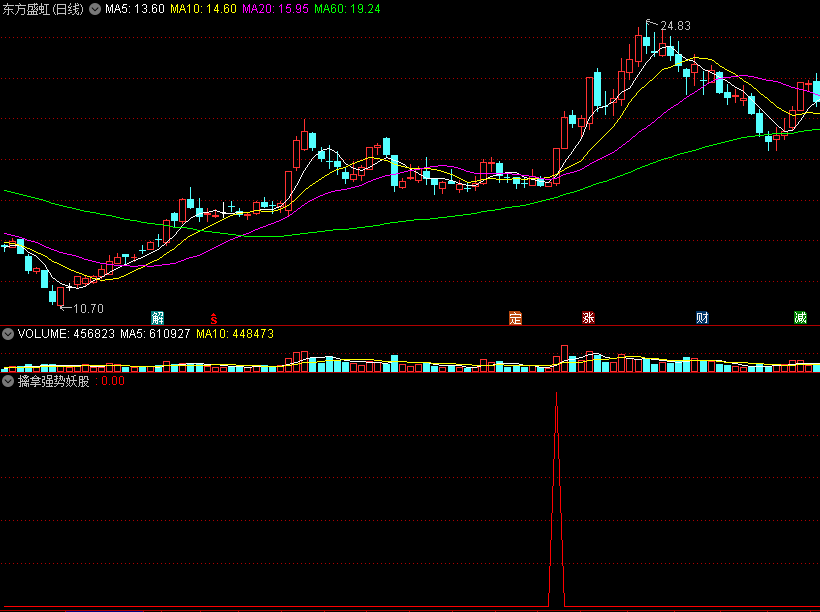Open the 涨 event marker icon
Image resolution: width=820 pixels, height=612 pixels.
[x=588, y=318]
